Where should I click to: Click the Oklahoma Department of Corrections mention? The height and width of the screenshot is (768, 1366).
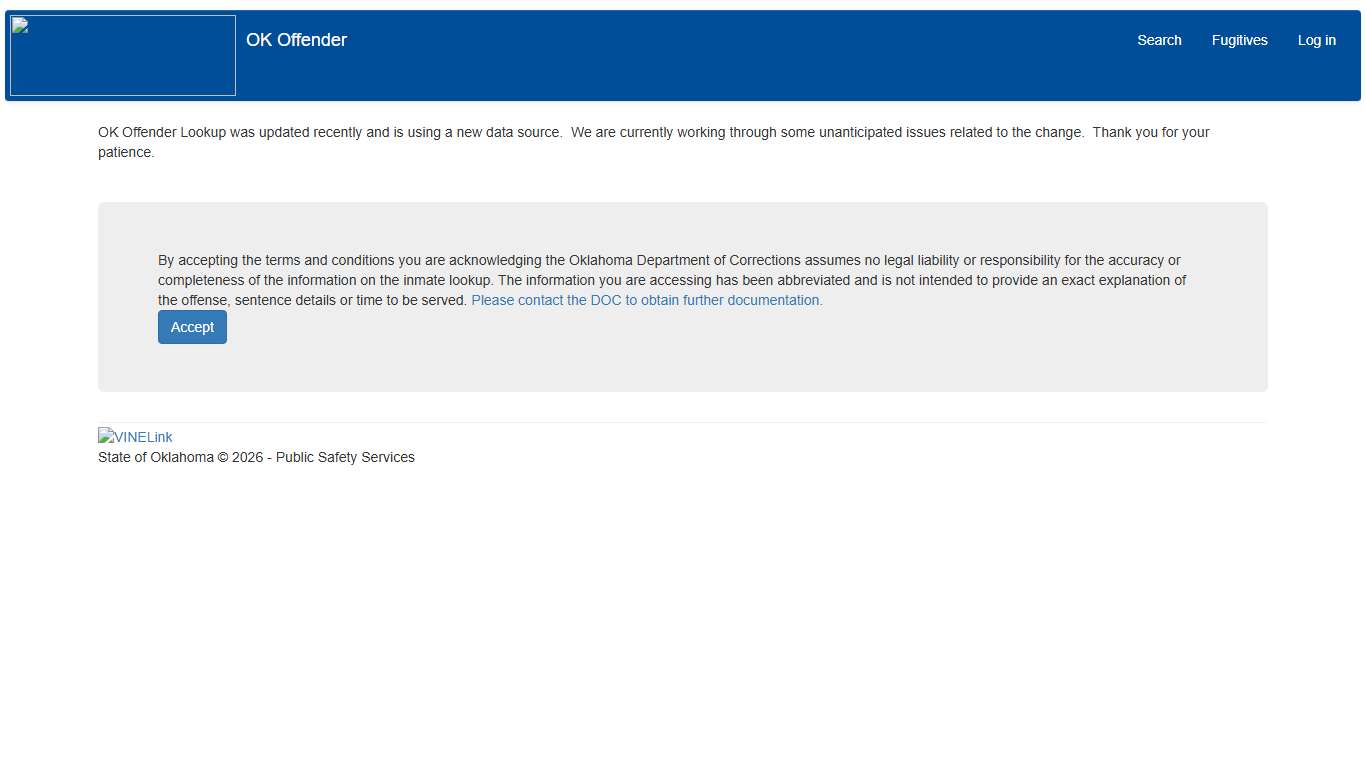coord(685,260)
